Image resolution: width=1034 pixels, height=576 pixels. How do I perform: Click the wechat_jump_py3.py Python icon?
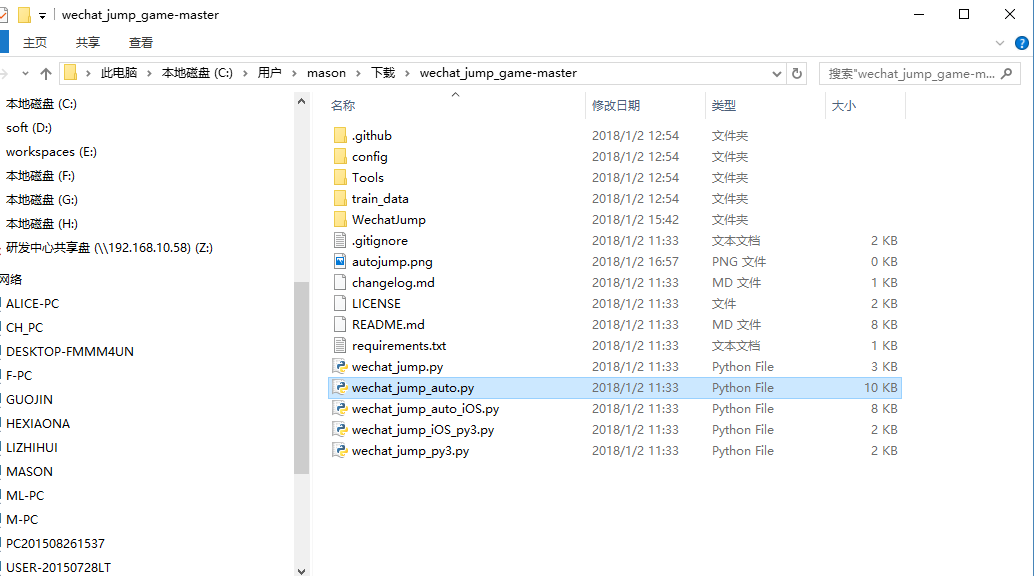point(340,451)
